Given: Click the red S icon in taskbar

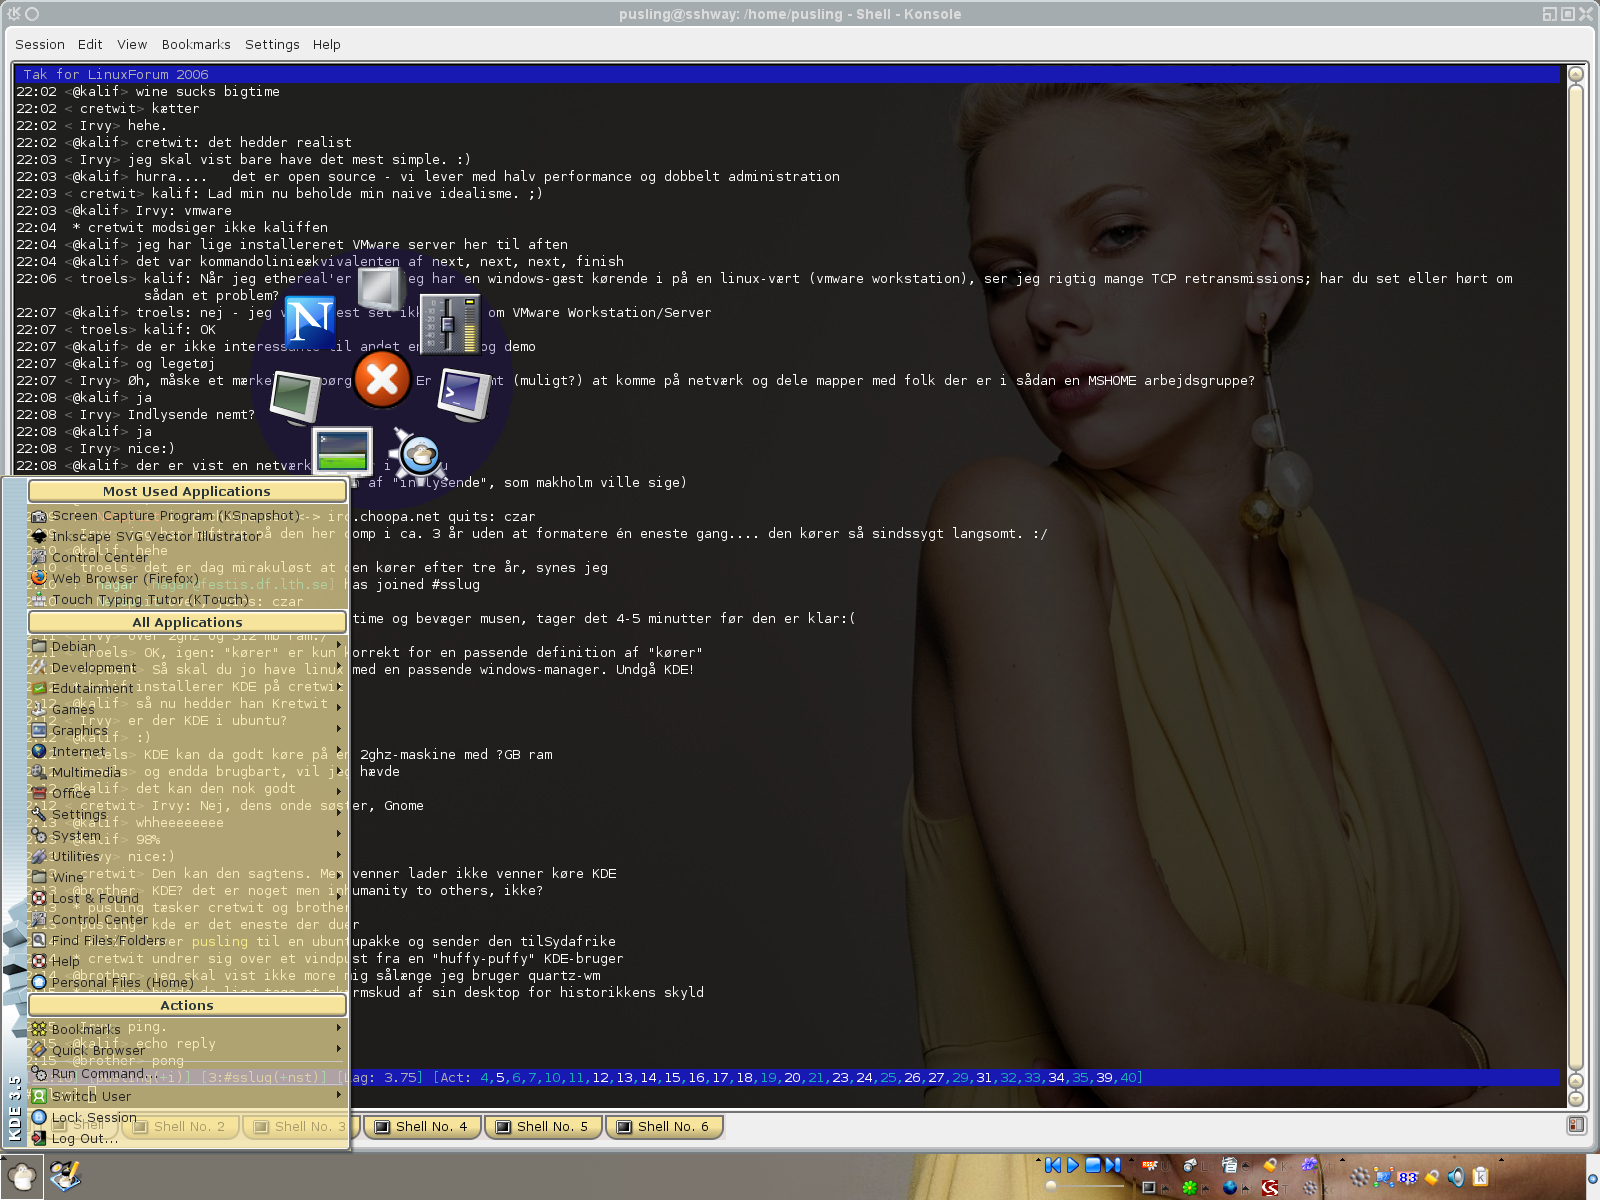Looking at the screenshot, I should coord(1270,1187).
